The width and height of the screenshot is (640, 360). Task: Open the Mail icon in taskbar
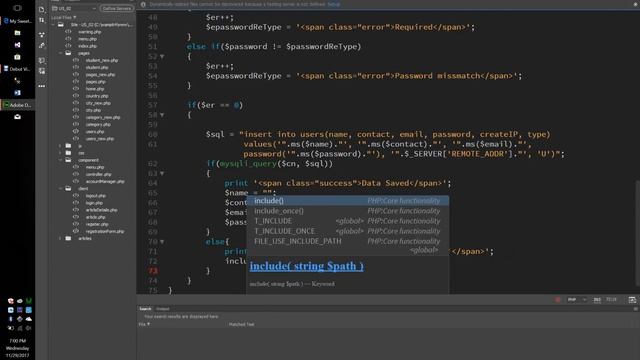coord(17,117)
